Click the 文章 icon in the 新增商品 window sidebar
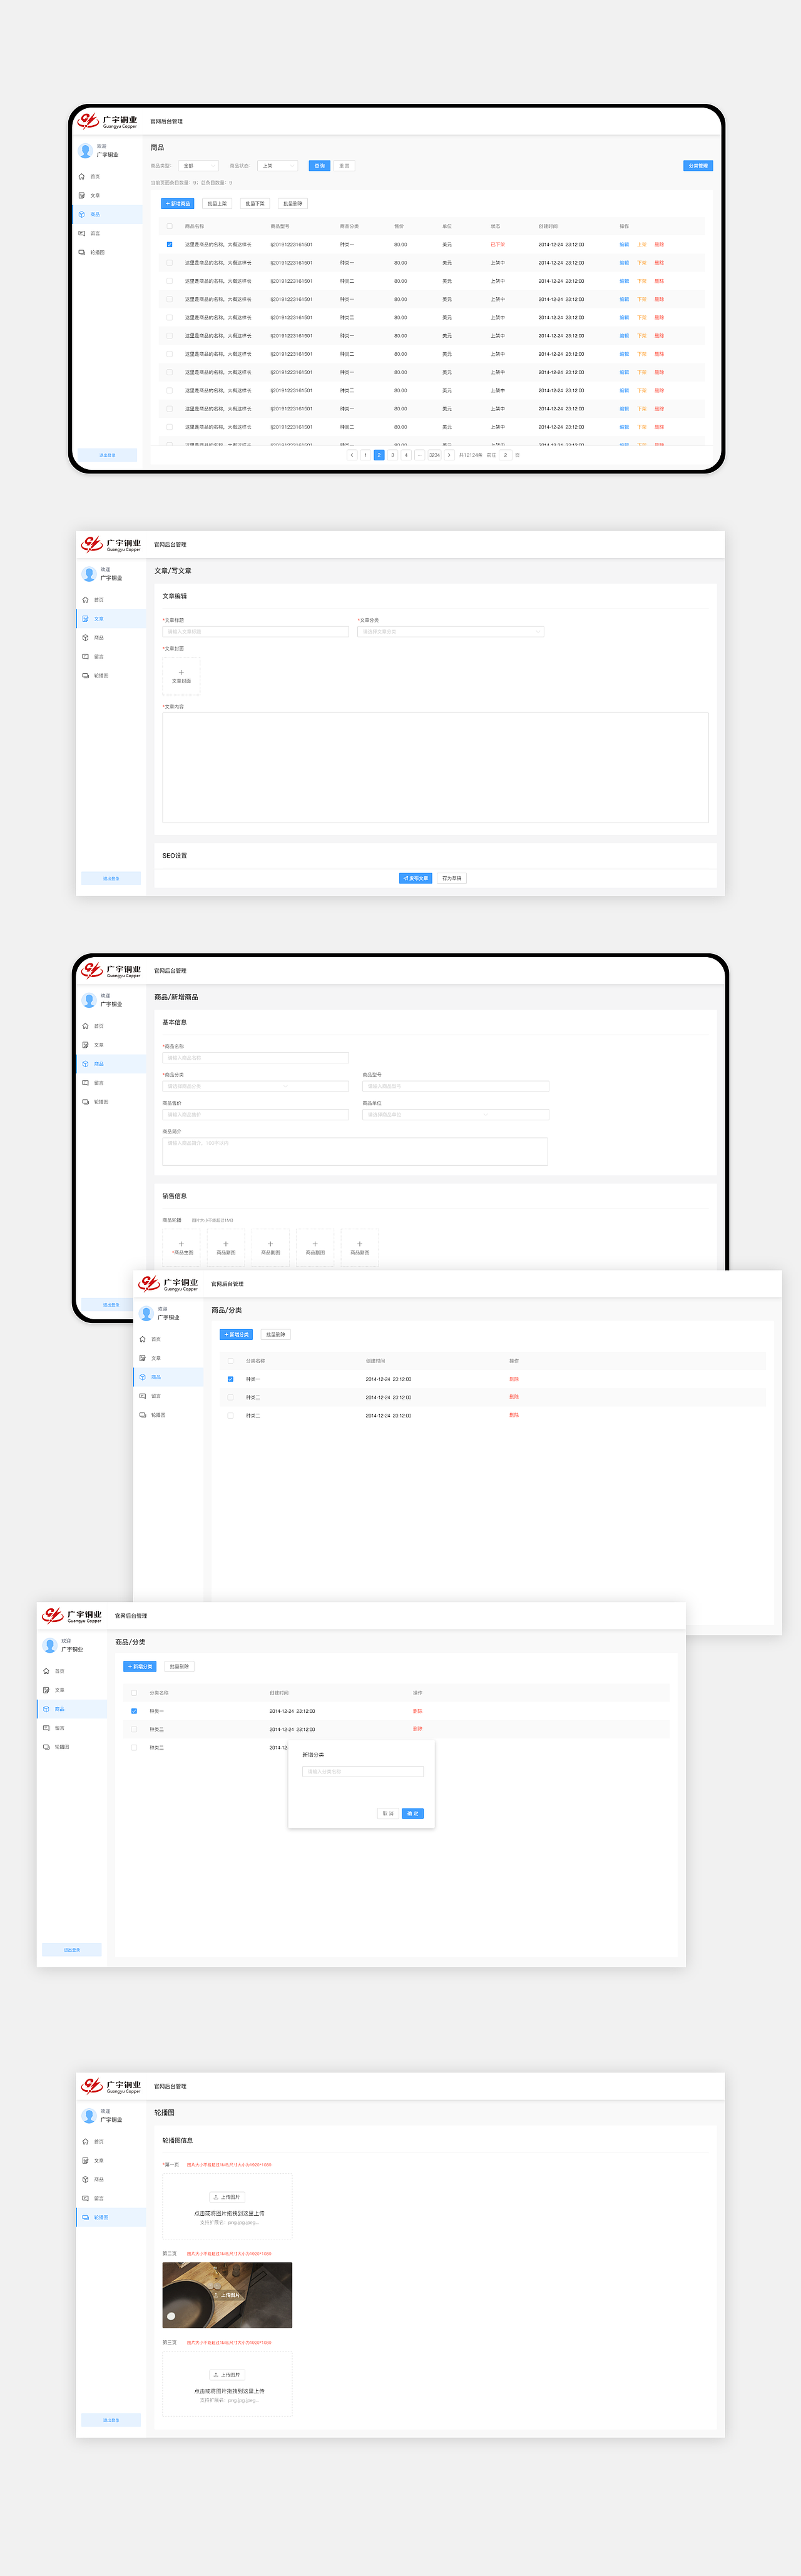Screen dimensions: 801x2576 click(x=85, y=1045)
